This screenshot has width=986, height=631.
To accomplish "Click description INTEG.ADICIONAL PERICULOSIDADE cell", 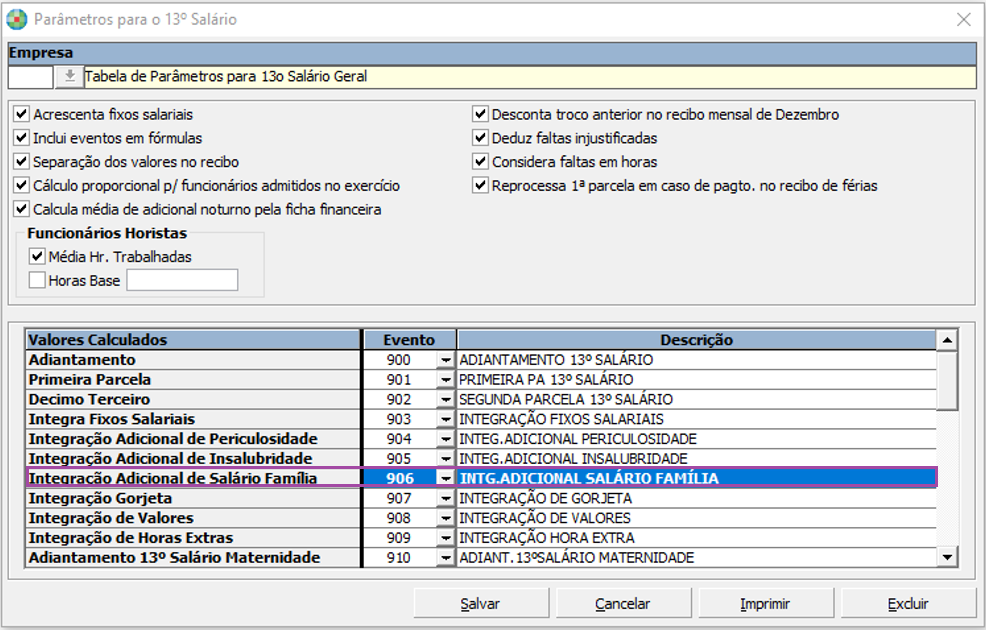I will pos(697,439).
